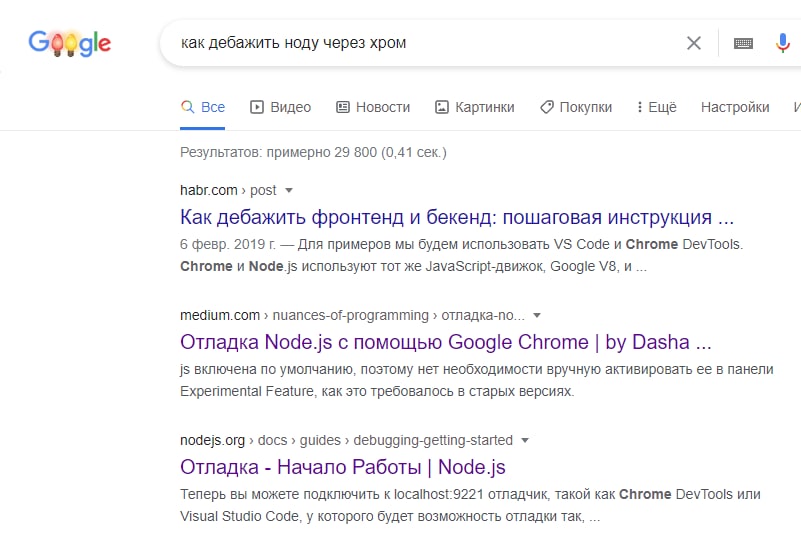
Task: Open the Картинки tab
Action: 484,107
